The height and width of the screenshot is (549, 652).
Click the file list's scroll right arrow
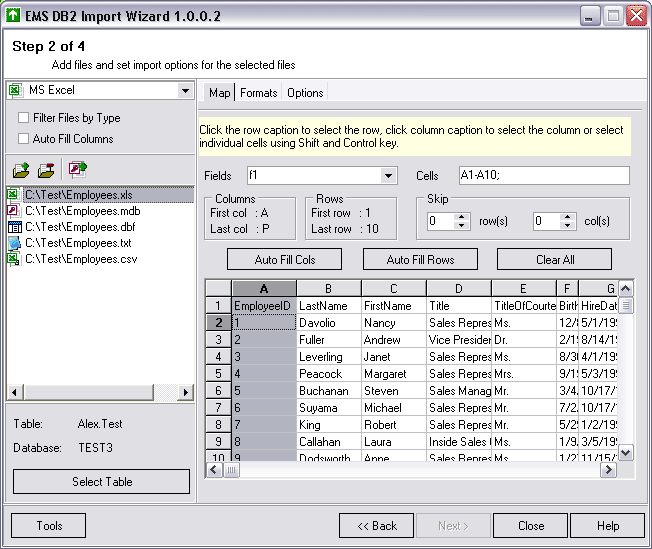point(185,392)
